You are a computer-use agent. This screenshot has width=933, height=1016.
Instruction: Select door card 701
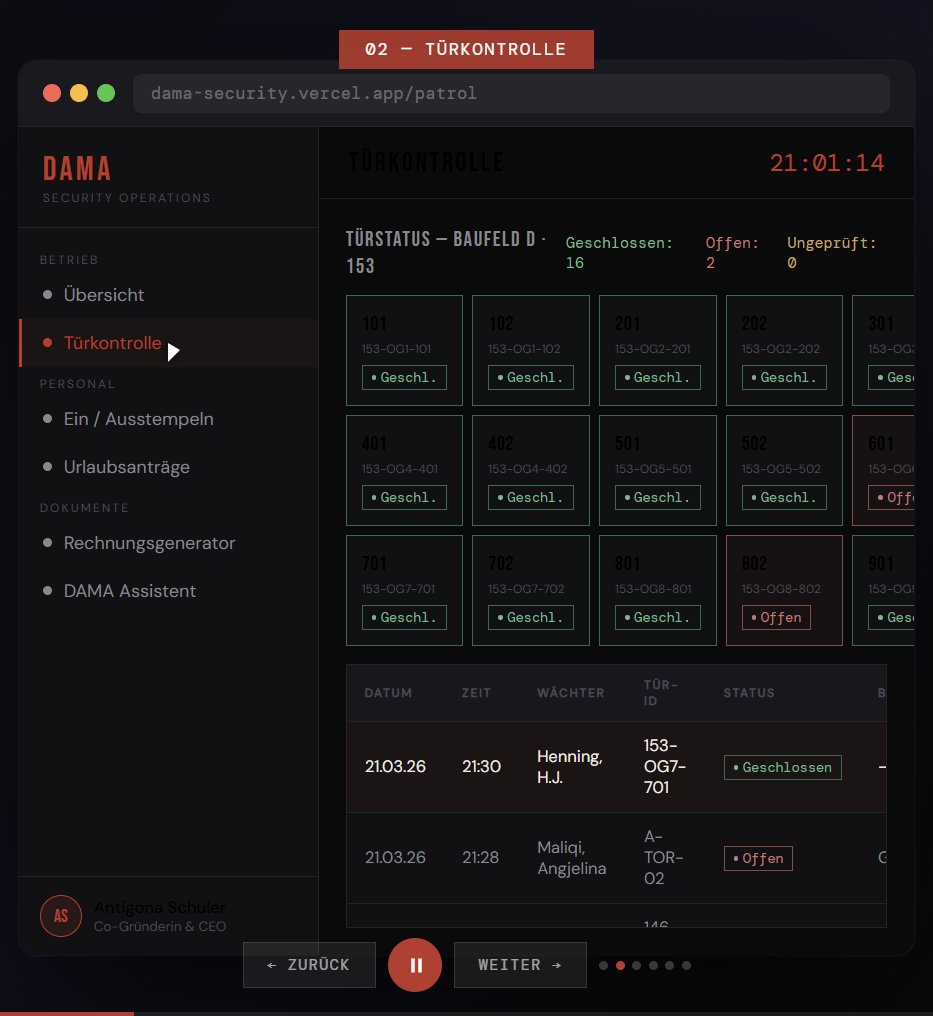404,590
